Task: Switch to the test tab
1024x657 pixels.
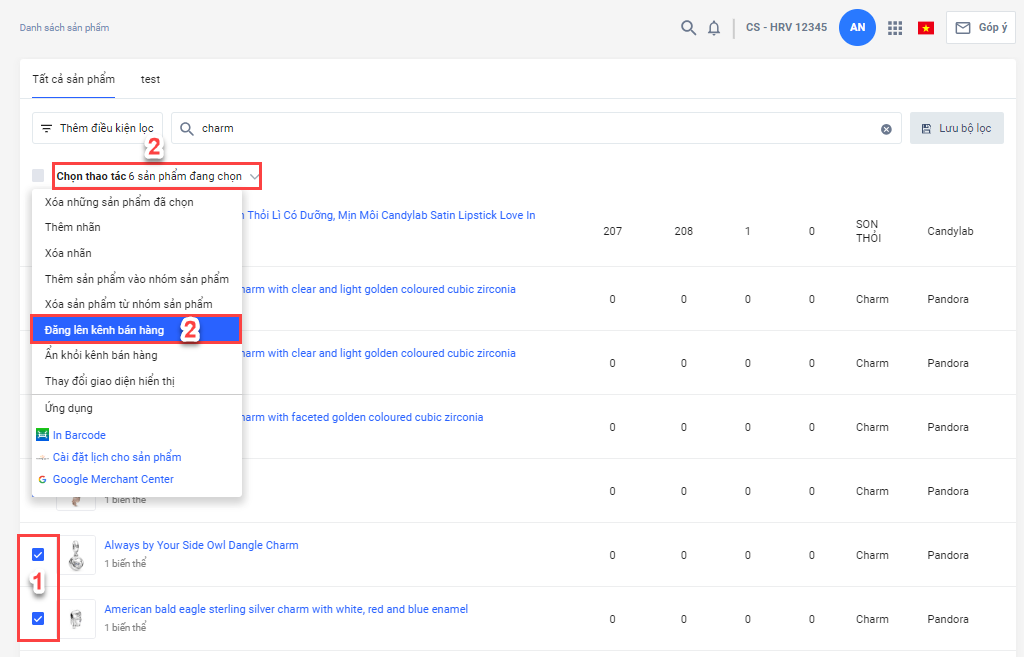Action: pyautogui.click(x=150, y=79)
